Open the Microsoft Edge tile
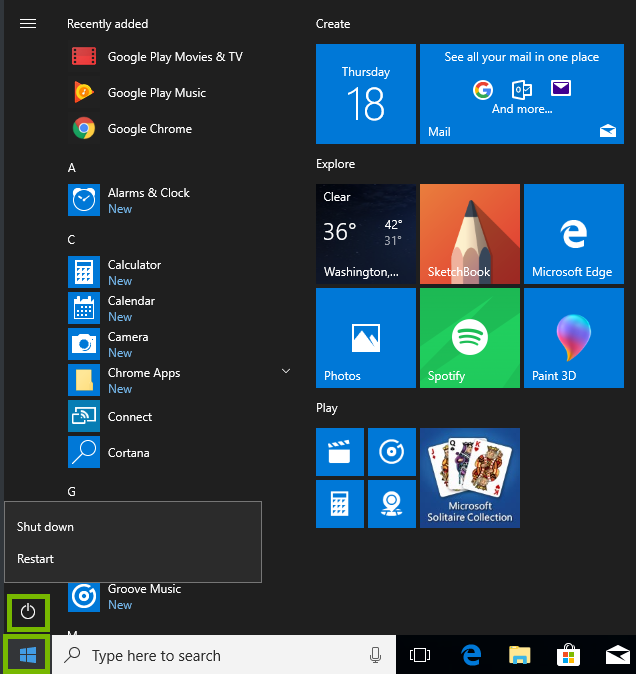The image size is (636, 674). tap(574, 234)
